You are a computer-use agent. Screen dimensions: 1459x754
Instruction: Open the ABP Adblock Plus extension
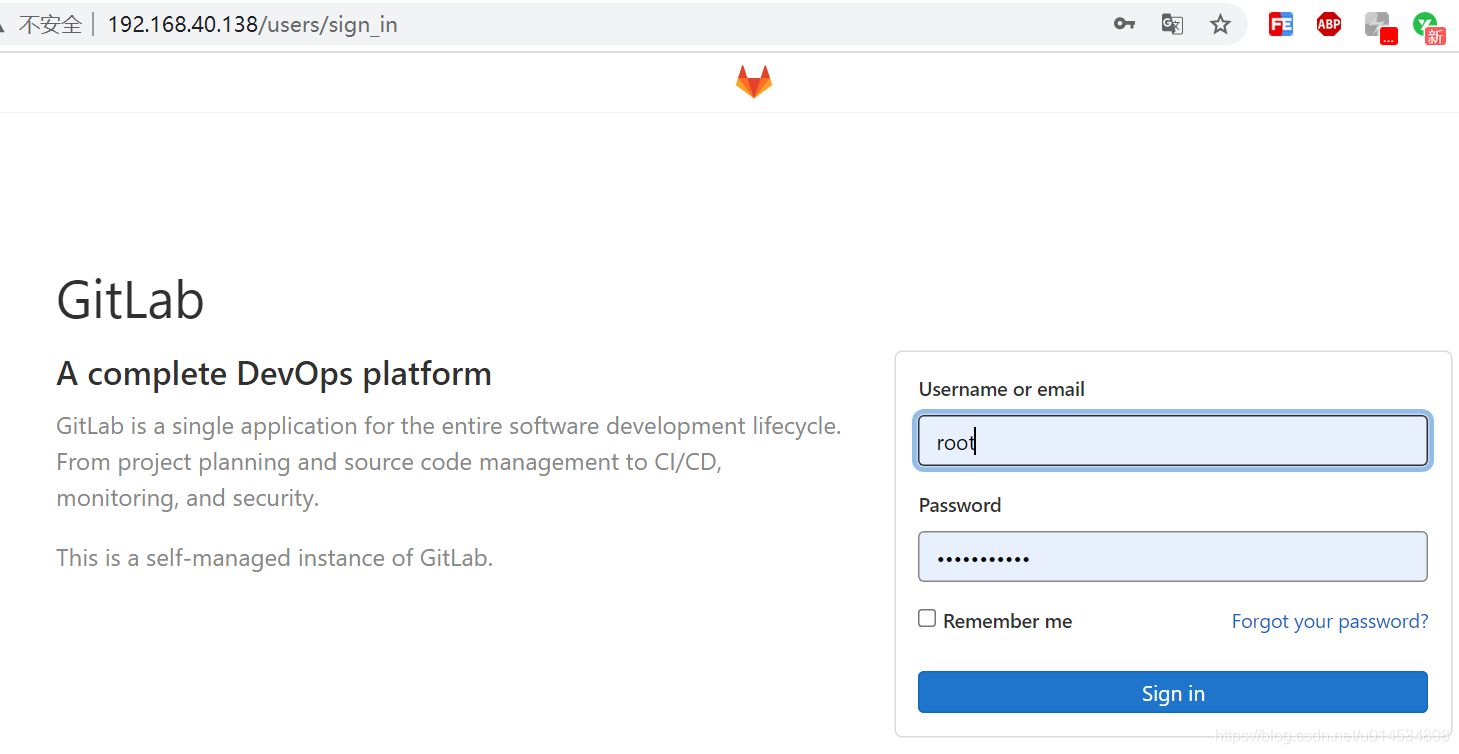pyautogui.click(x=1328, y=24)
